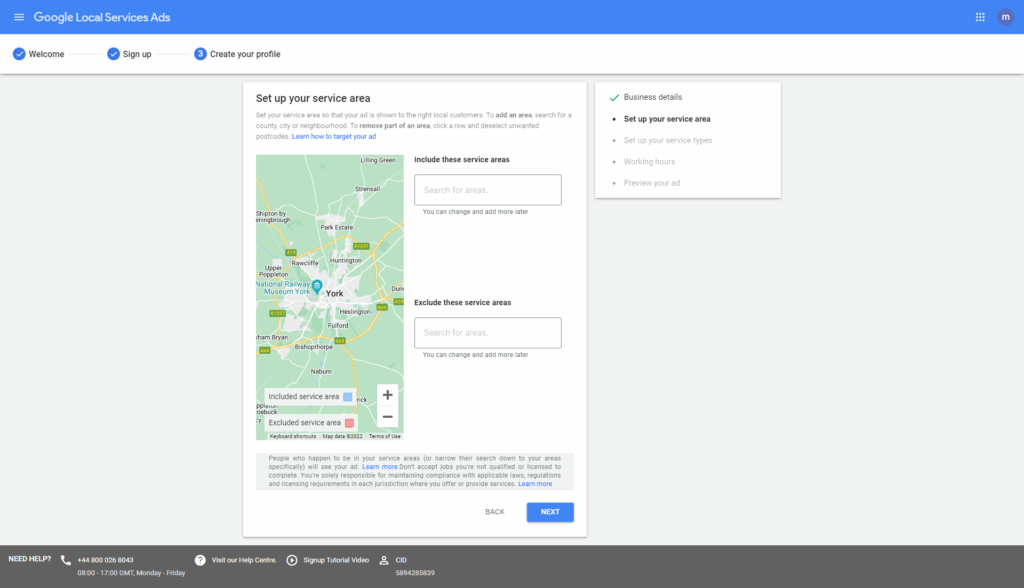Click the user account avatar
1024x588 pixels.
tap(1005, 17)
